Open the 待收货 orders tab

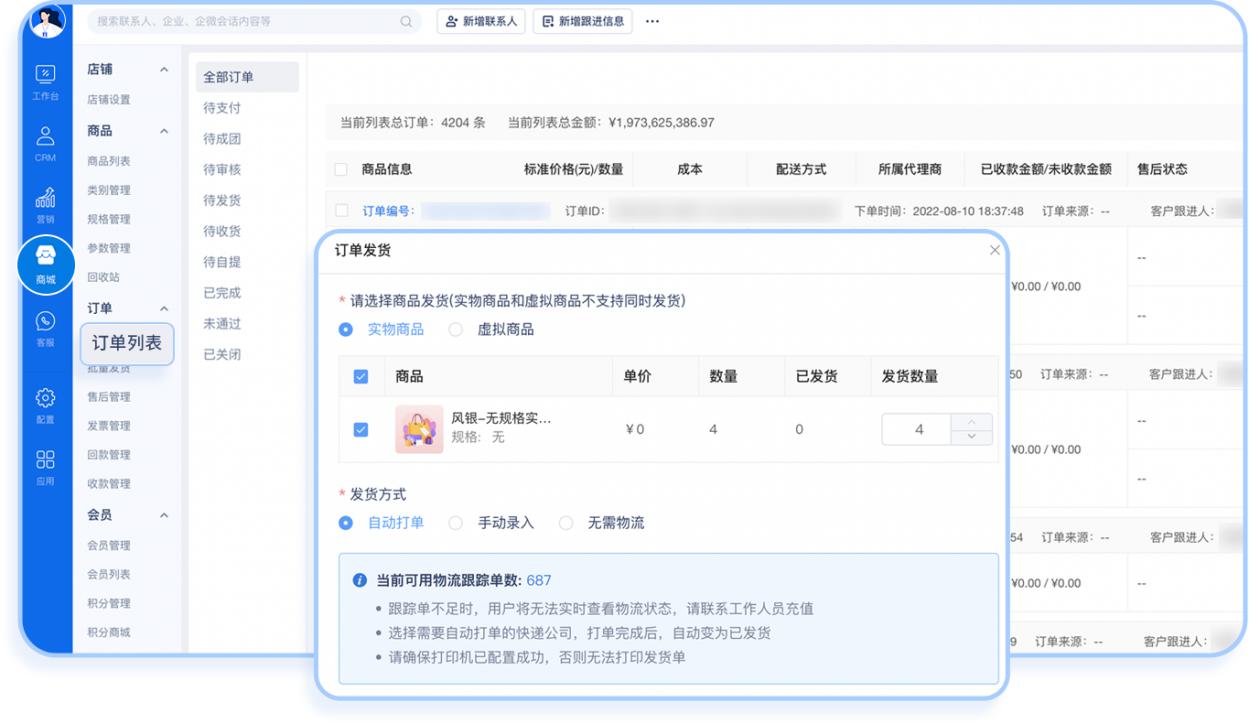click(x=222, y=231)
